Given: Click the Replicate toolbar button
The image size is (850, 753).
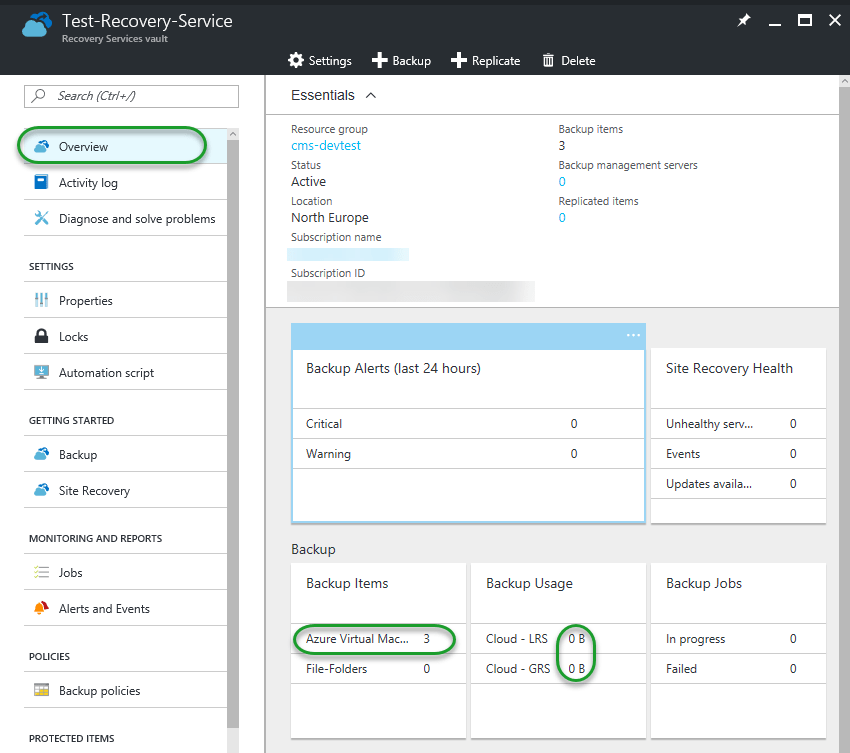Looking at the screenshot, I should click(x=486, y=60).
